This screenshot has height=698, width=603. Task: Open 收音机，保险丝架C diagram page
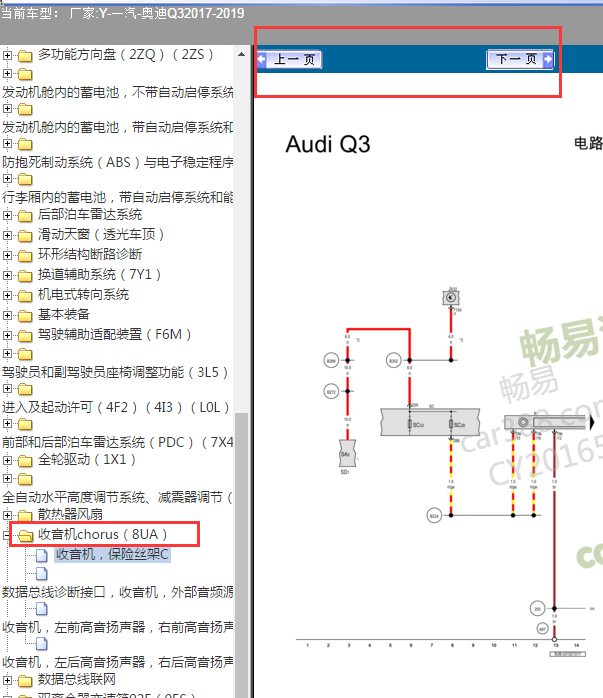[x=112, y=554]
